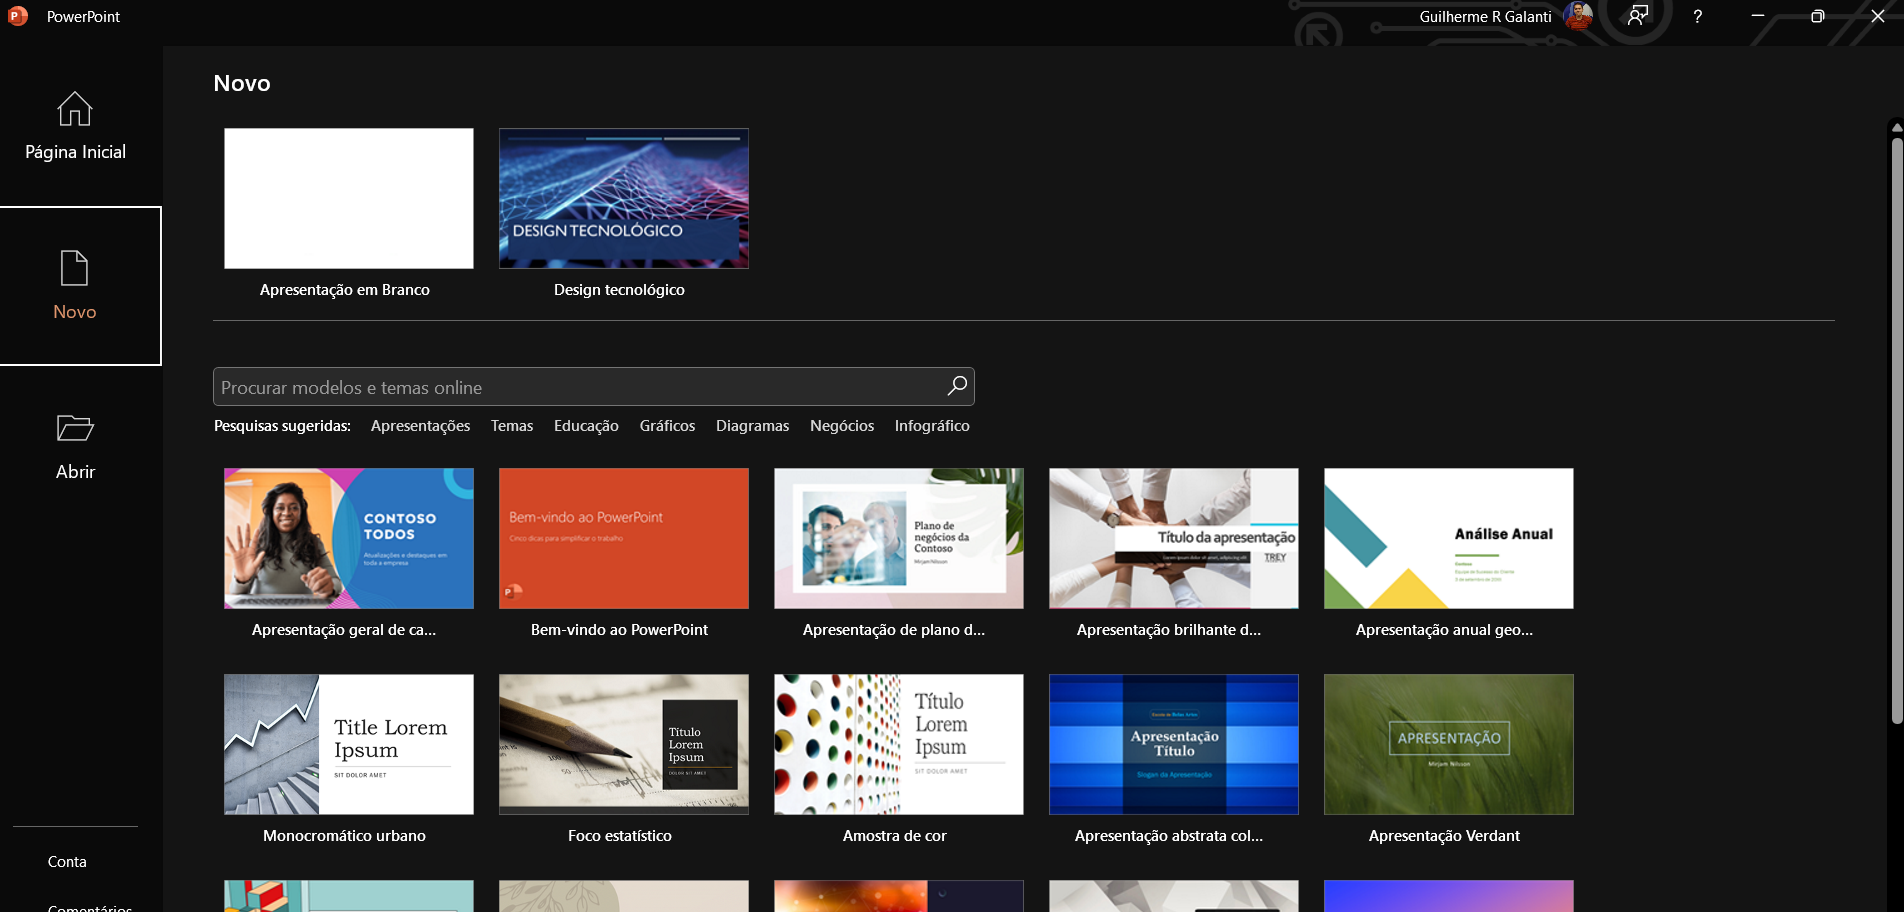This screenshot has width=1904, height=912.
Task: Open Bem-vindo ao PowerPoint template
Action: click(624, 538)
